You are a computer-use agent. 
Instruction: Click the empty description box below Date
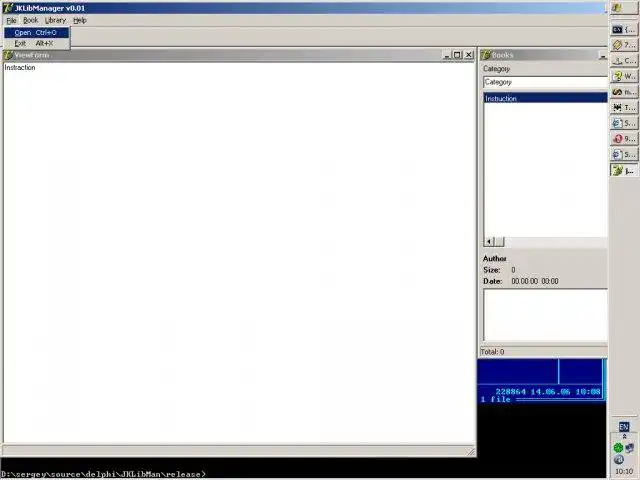[545, 315]
